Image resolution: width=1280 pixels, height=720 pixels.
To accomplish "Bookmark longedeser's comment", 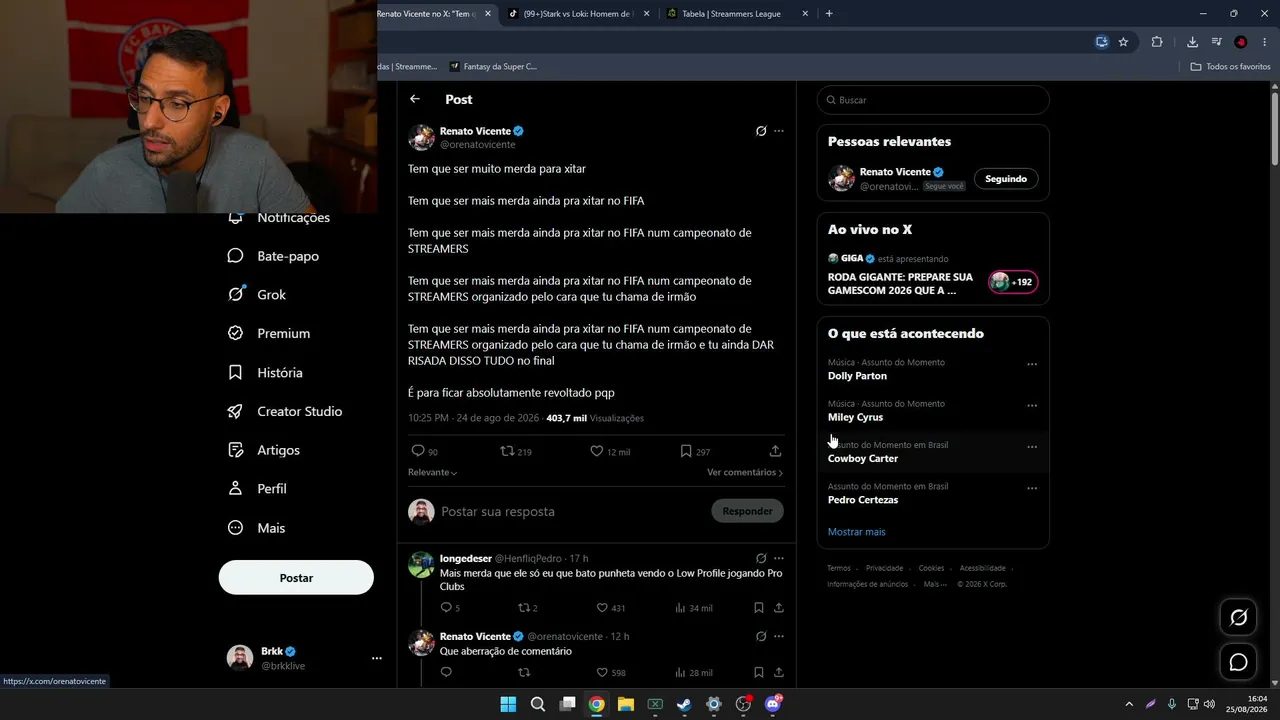I will pyautogui.click(x=759, y=607).
